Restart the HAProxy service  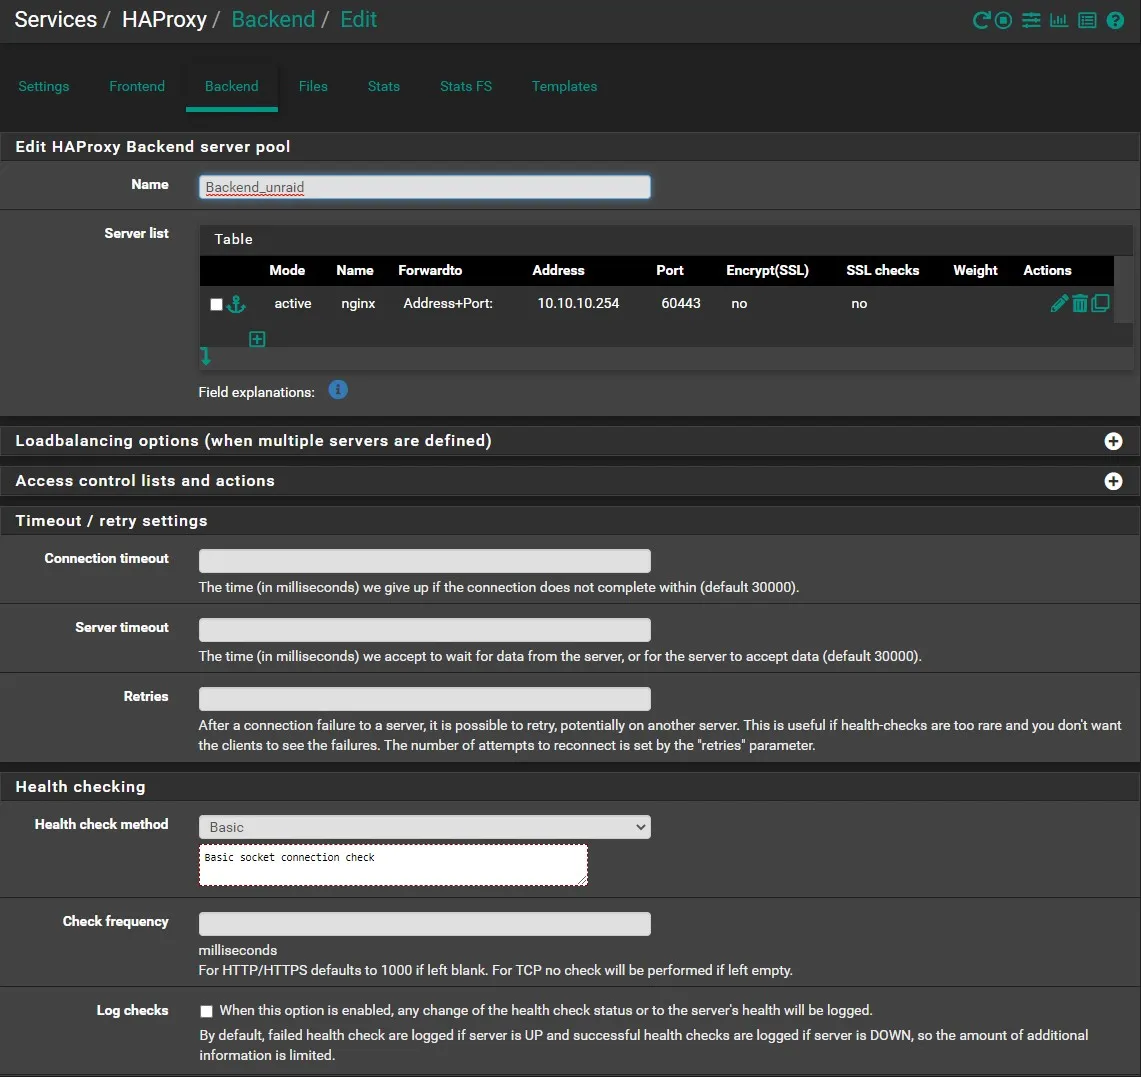981,20
